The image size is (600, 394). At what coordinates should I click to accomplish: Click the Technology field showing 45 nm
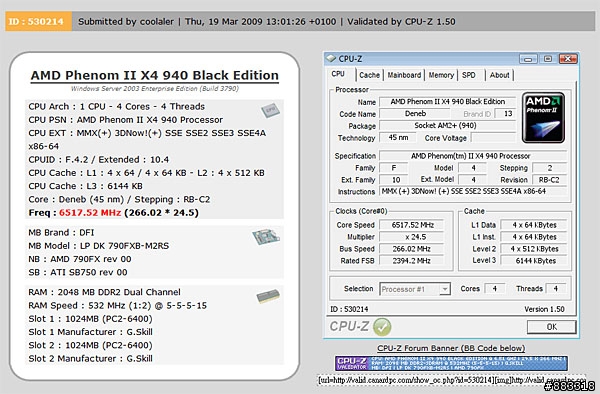[x=398, y=137]
